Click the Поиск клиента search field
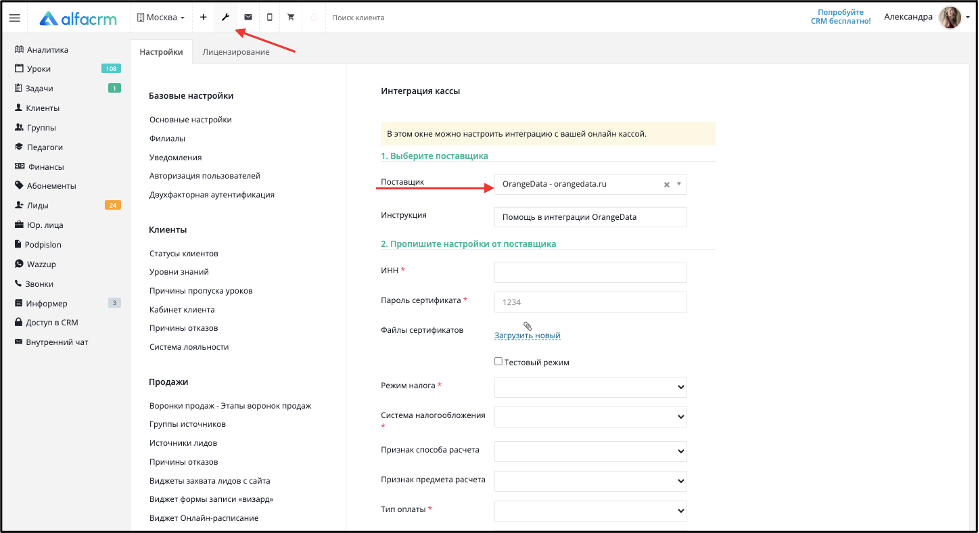 pos(359,17)
